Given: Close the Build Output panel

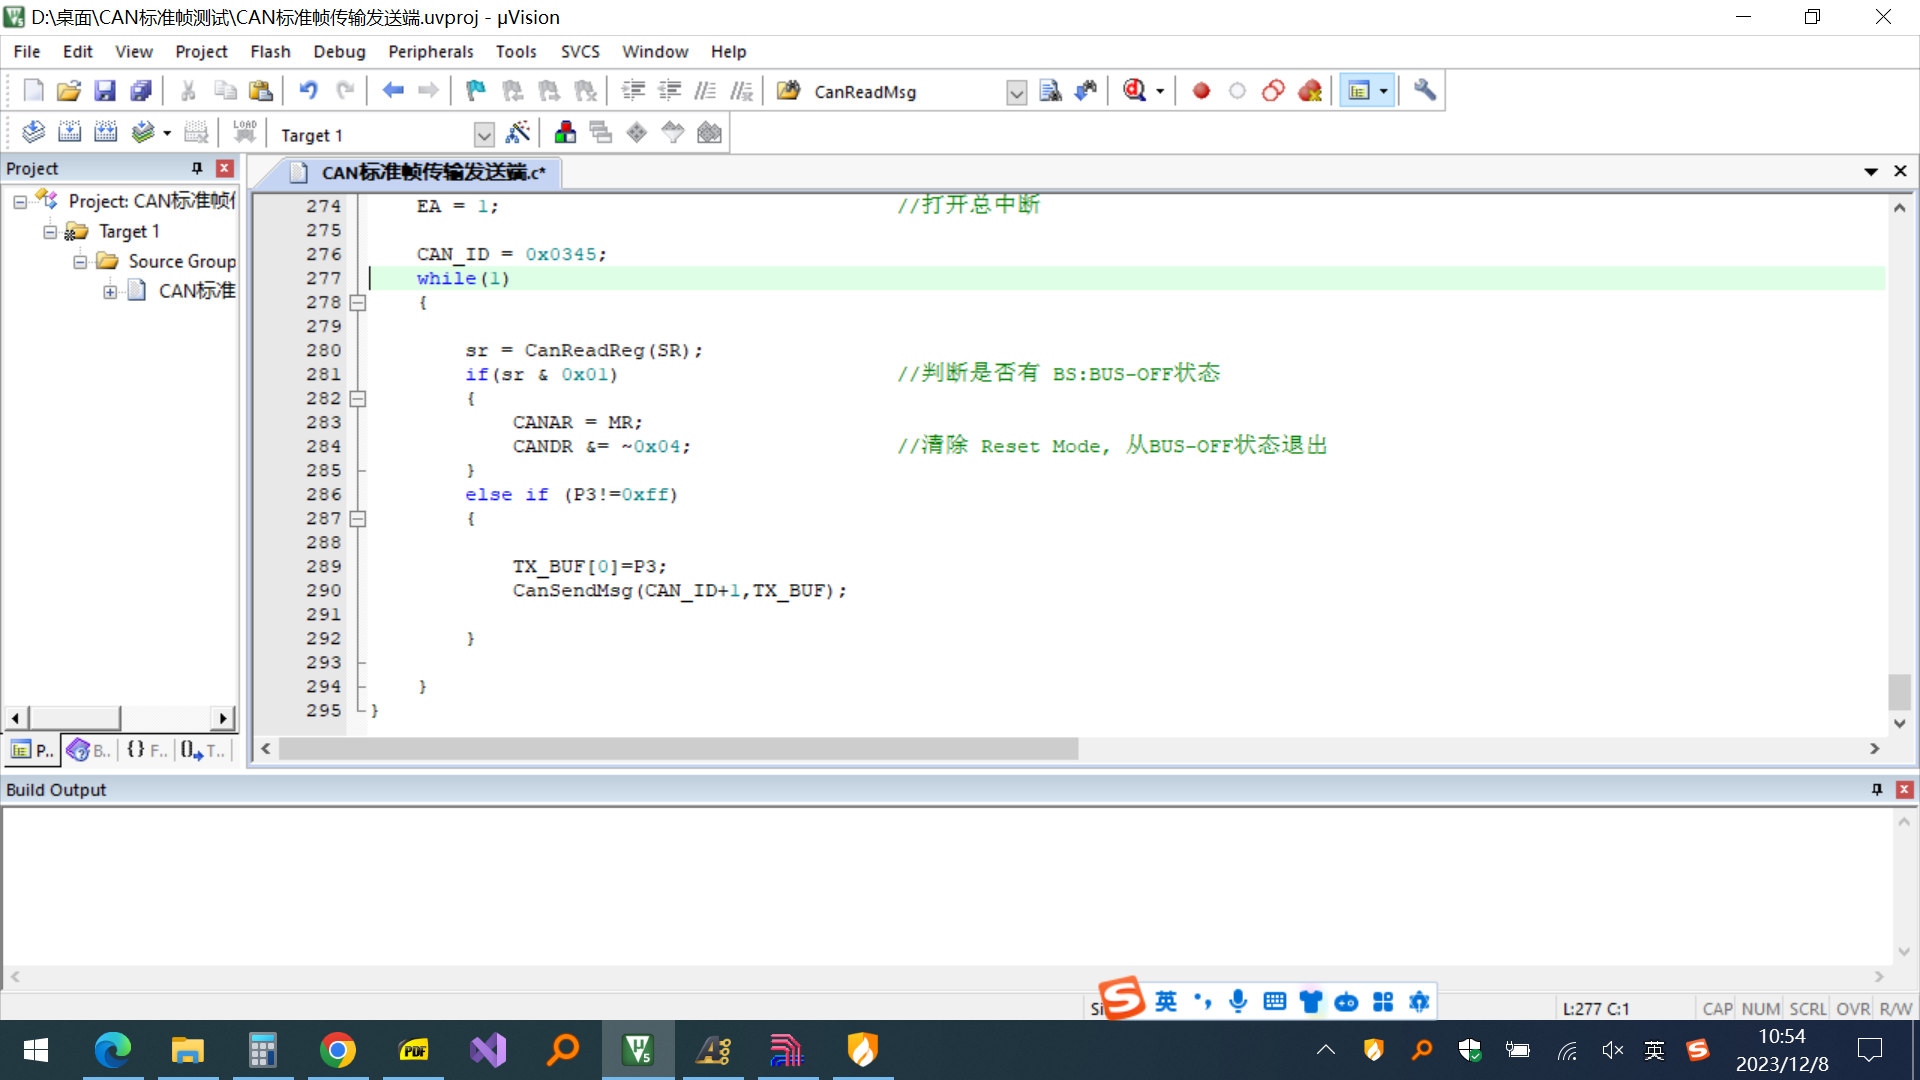Looking at the screenshot, I should pos(1904,790).
